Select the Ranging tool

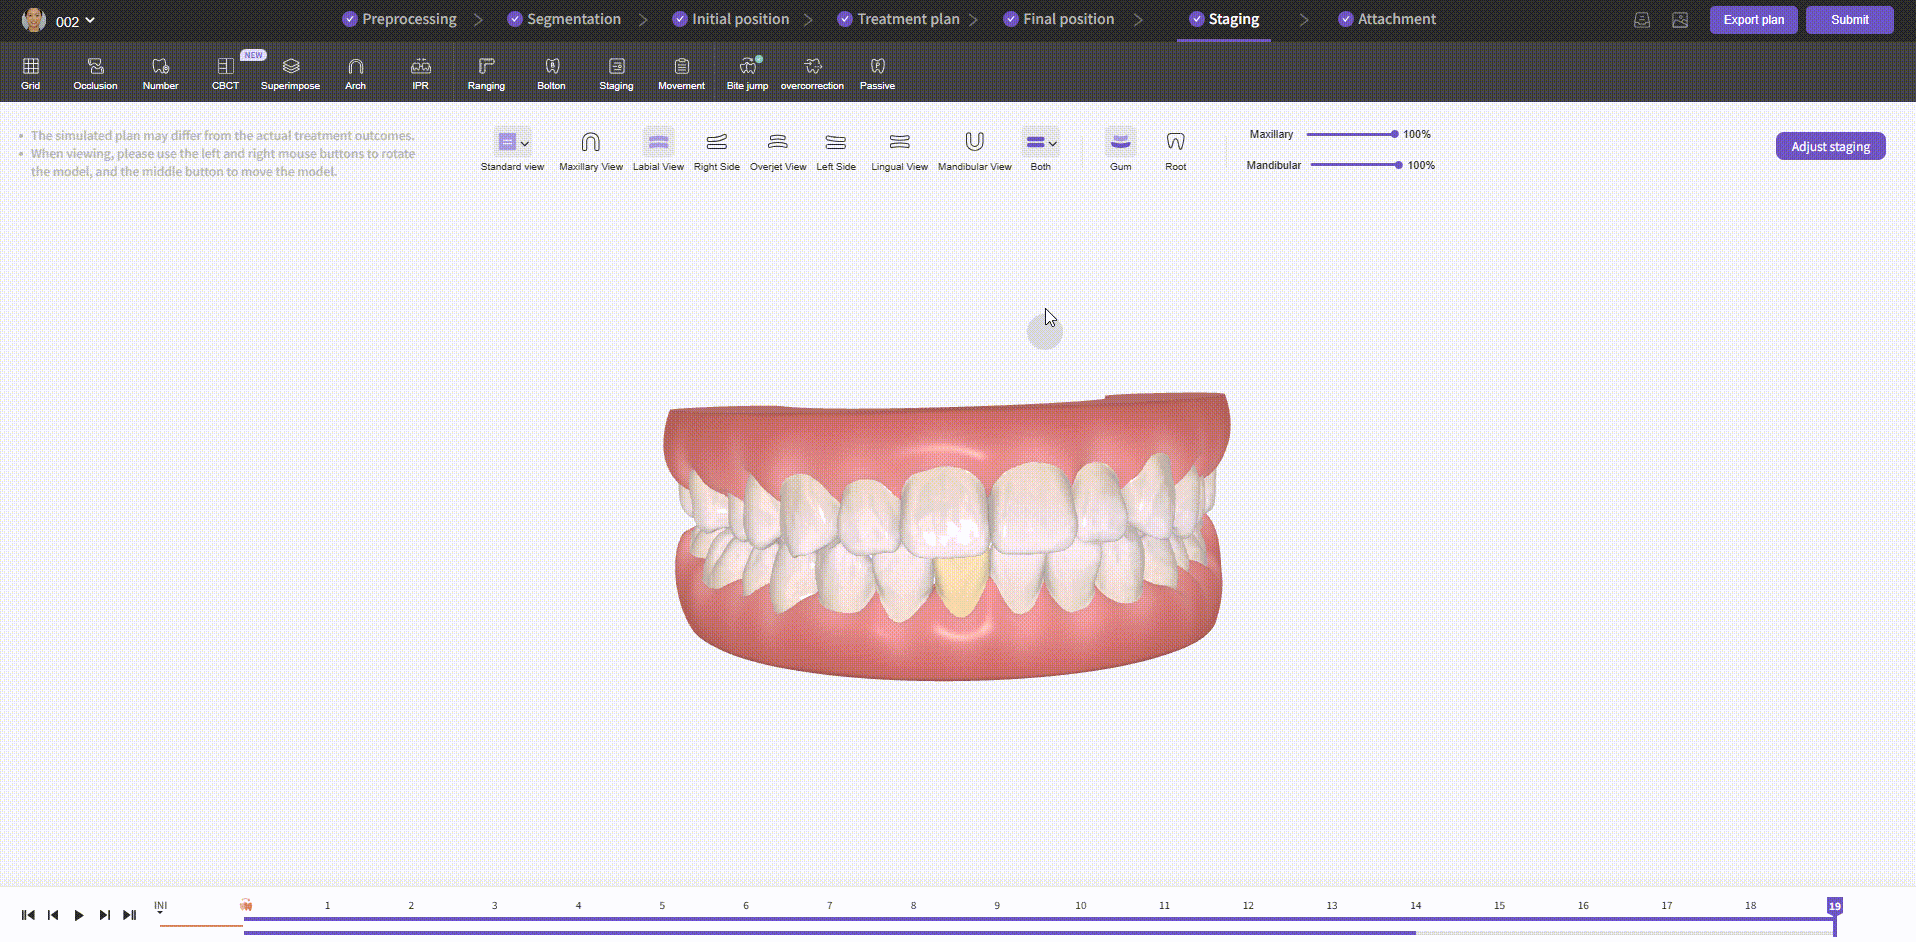(486, 74)
